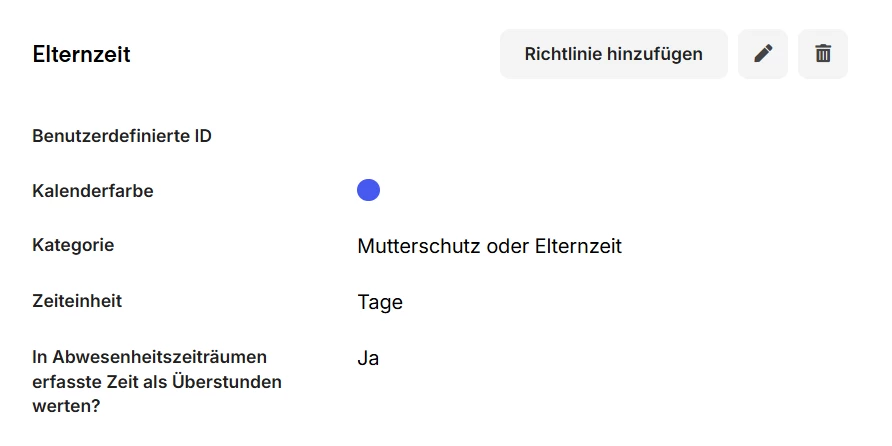The height and width of the screenshot is (446, 892).
Task: Open the editor using the pencil button
Action: pos(763,54)
